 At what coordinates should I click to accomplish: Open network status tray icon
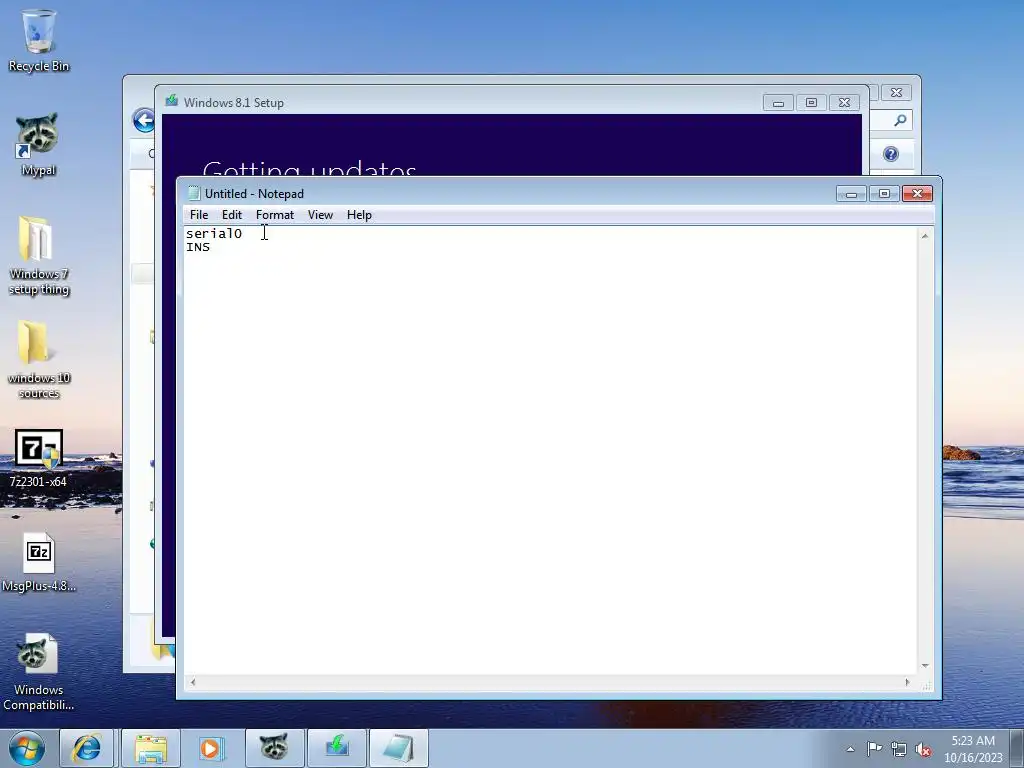[x=899, y=749]
